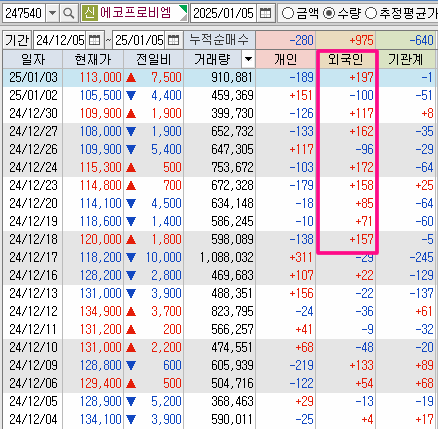
Task: Click the 누적순매수 label
Action: (219, 40)
